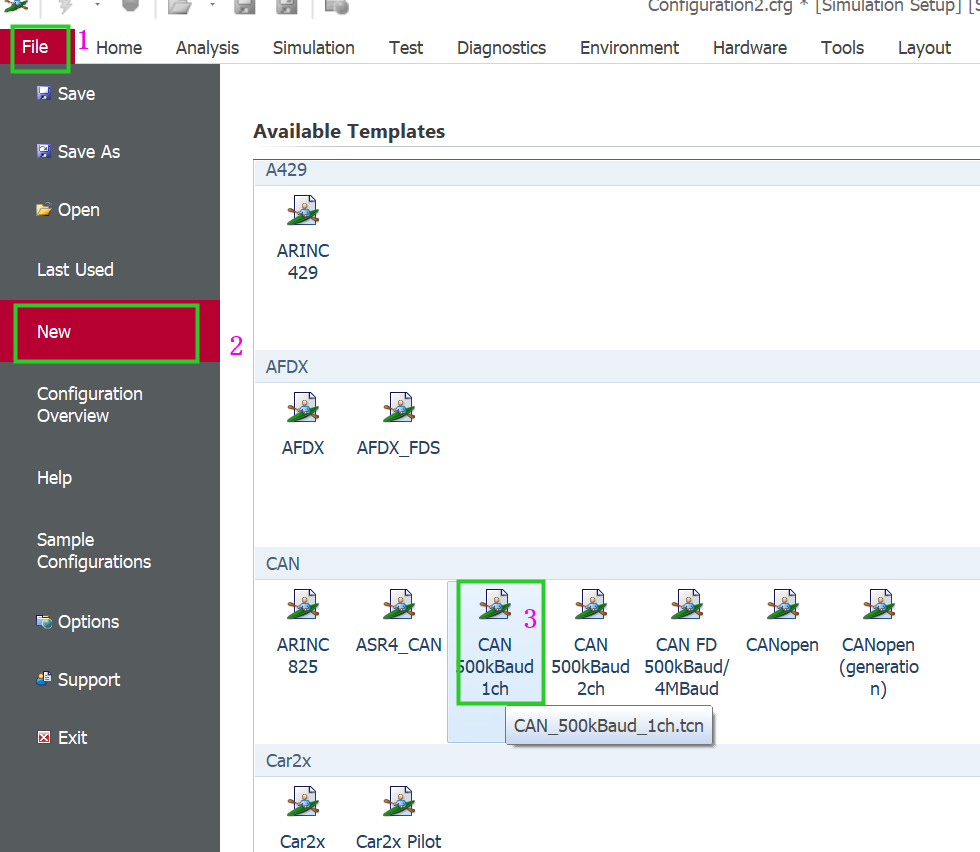The height and width of the screenshot is (852, 980).
Task: Open the Simulation ribbon tab
Action: (314, 48)
